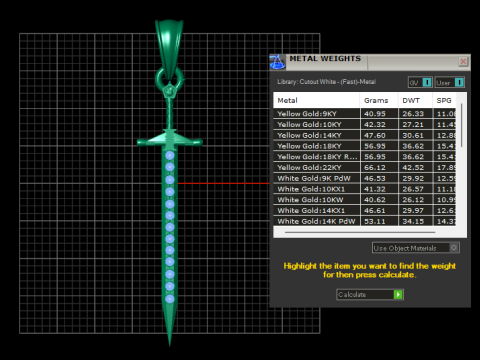Click the Metal Weights flask icon
The image size is (480, 360).
tap(277, 62)
